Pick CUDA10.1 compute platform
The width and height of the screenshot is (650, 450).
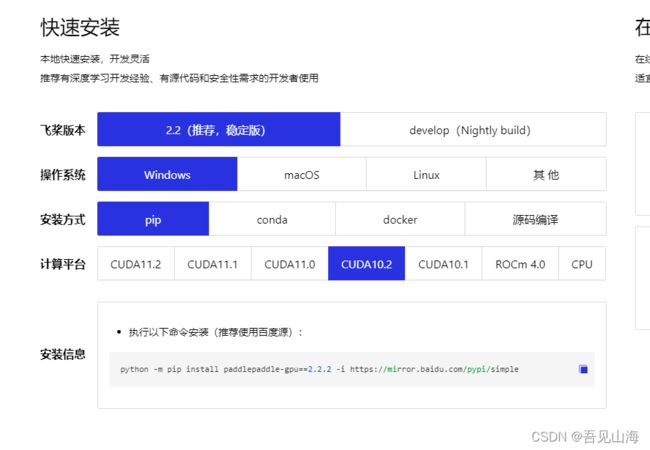(x=443, y=264)
